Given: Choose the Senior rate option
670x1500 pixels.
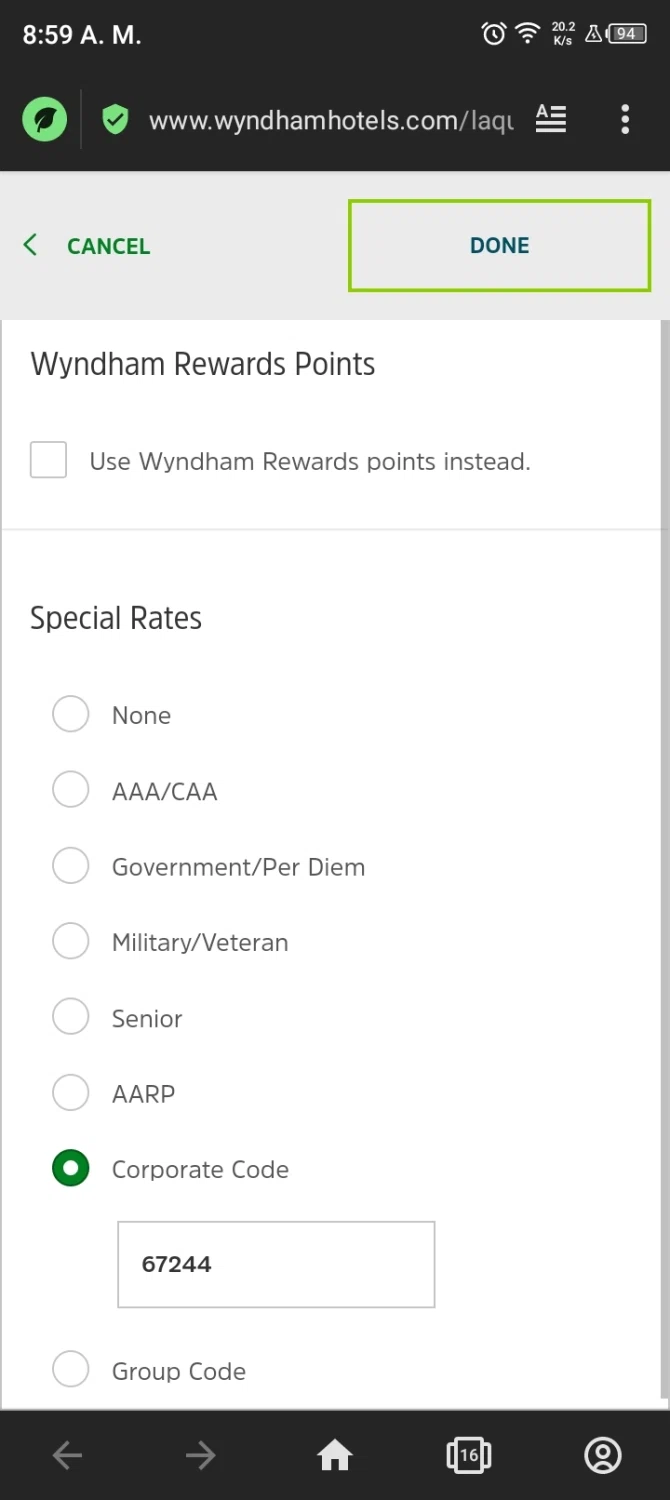Looking at the screenshot, I should click(71, 1018).
